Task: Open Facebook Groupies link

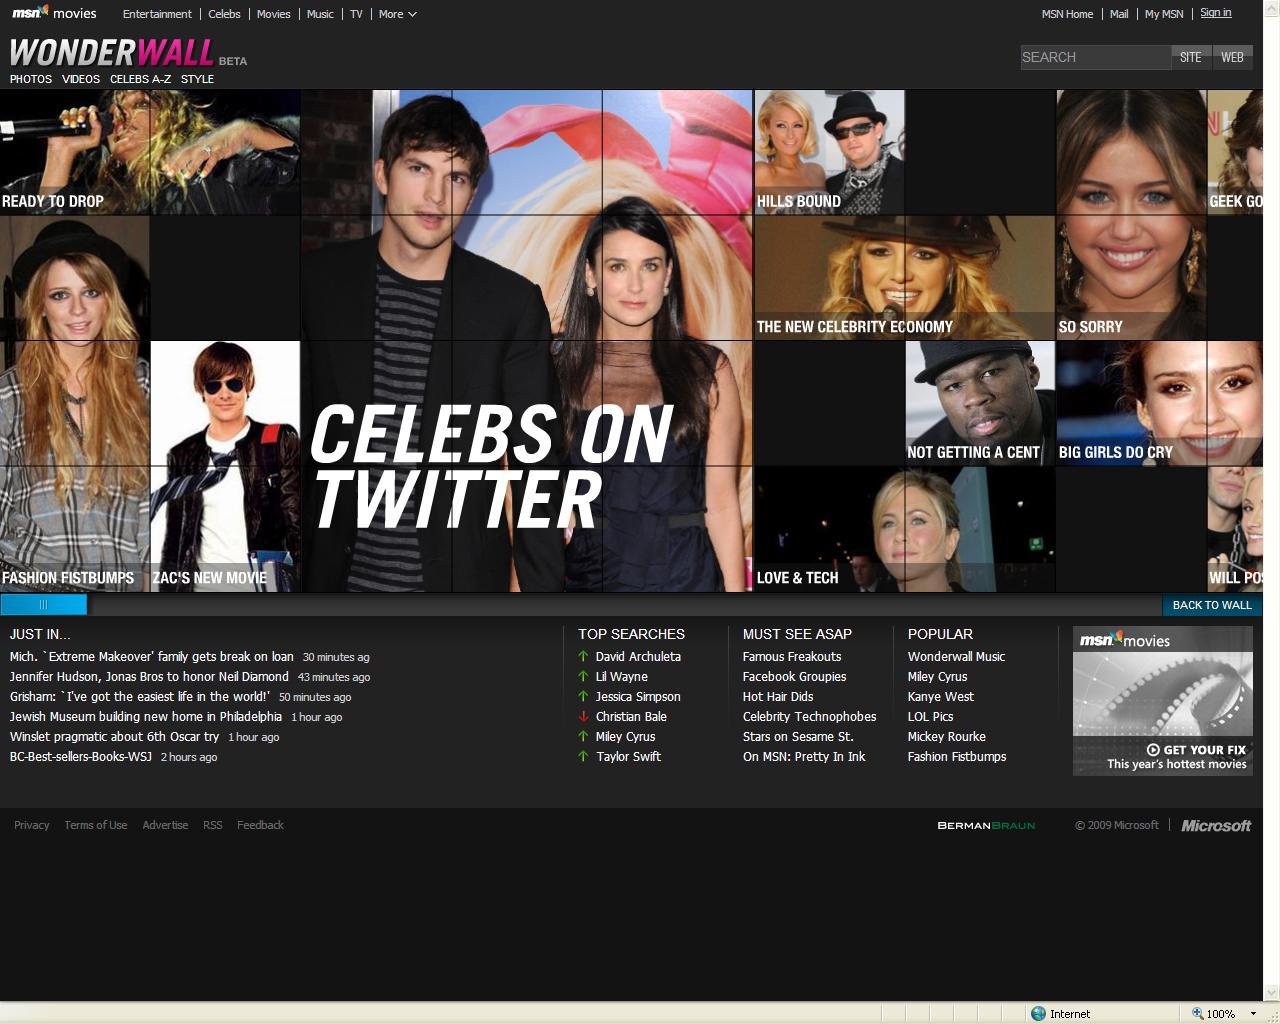Action: tap(794, 677)
